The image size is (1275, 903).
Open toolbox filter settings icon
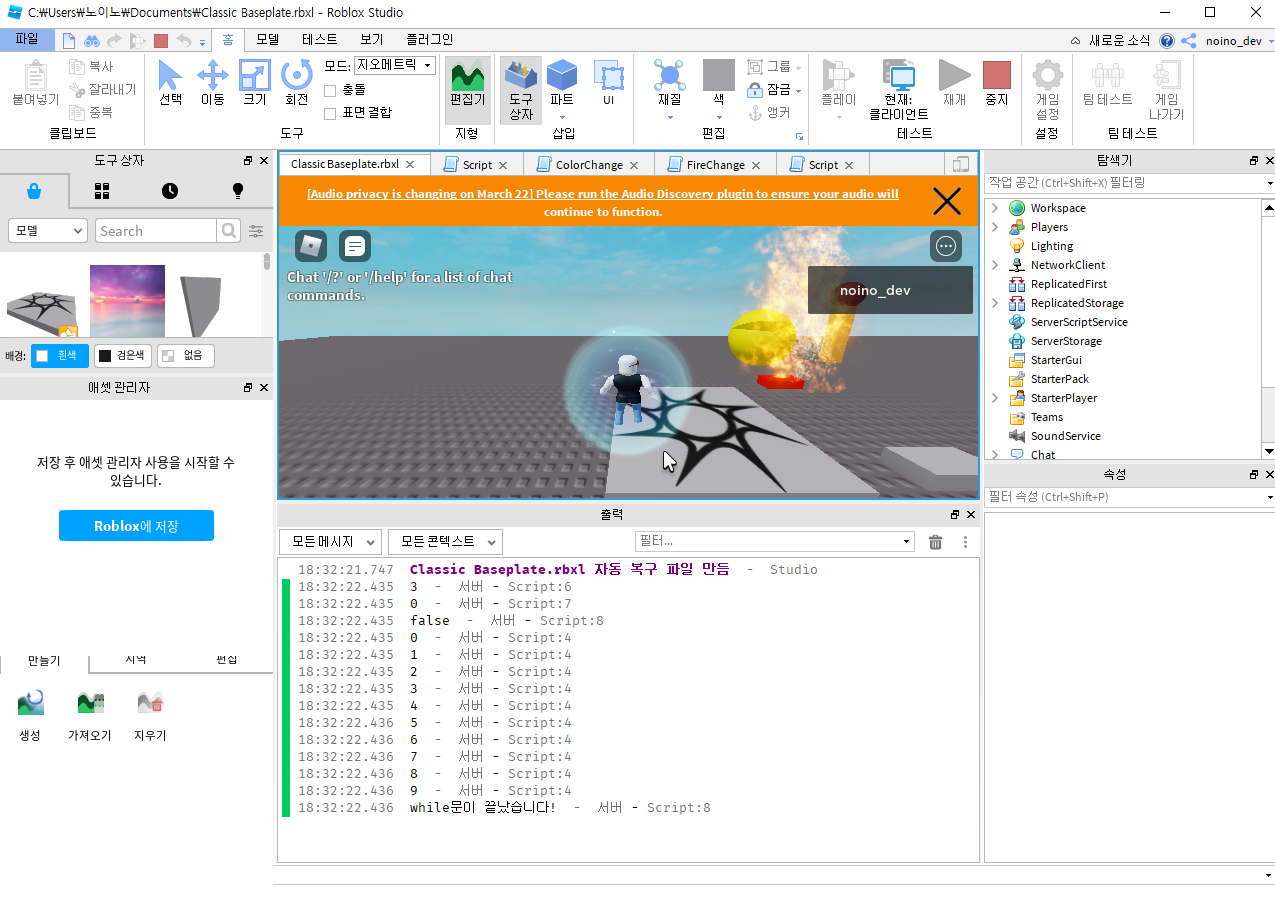tap(257, 231)
